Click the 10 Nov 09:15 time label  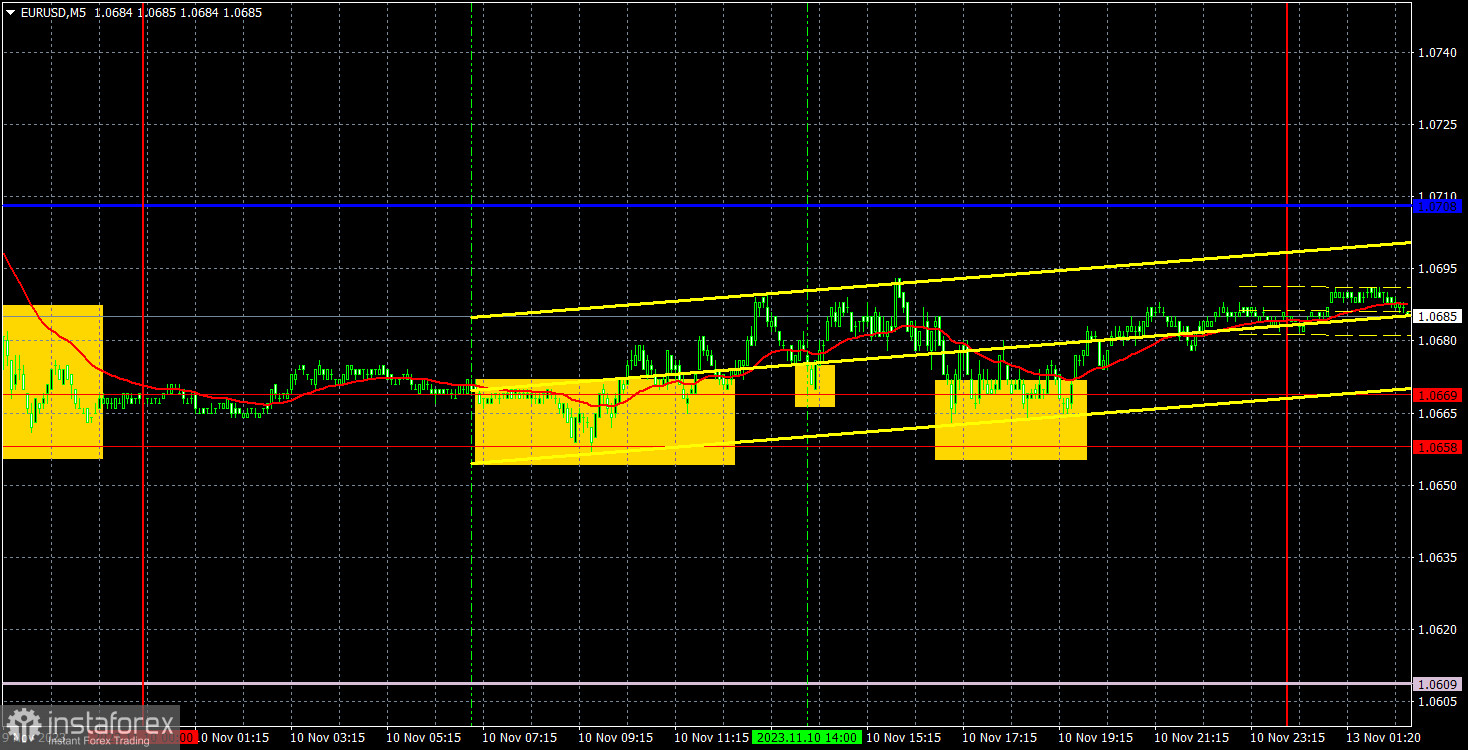coord(614,738)
